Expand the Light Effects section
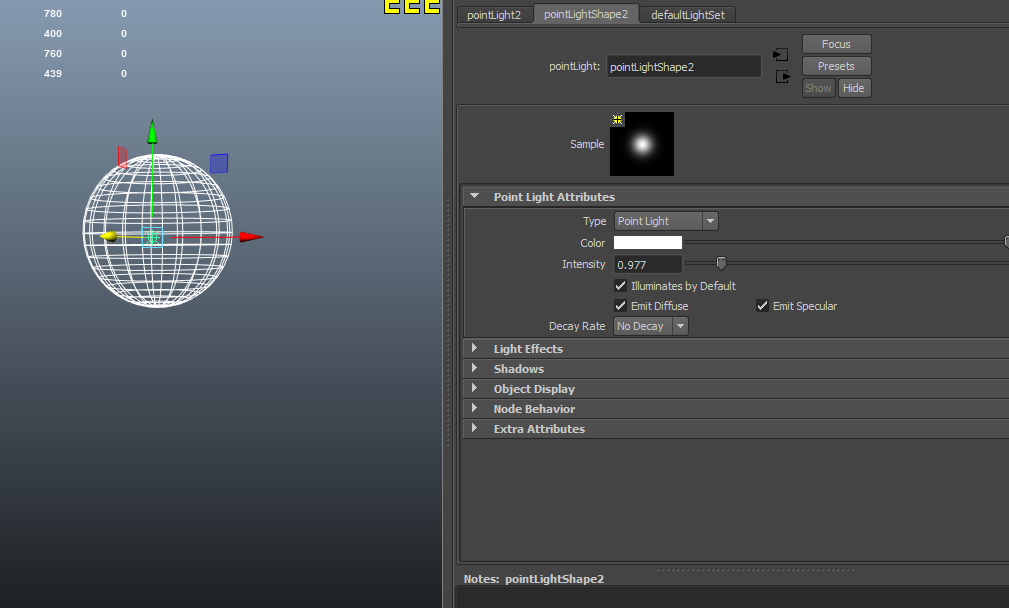Viewport: 1009px width, 608px height. pyautogui.click(x=475, y=348)
